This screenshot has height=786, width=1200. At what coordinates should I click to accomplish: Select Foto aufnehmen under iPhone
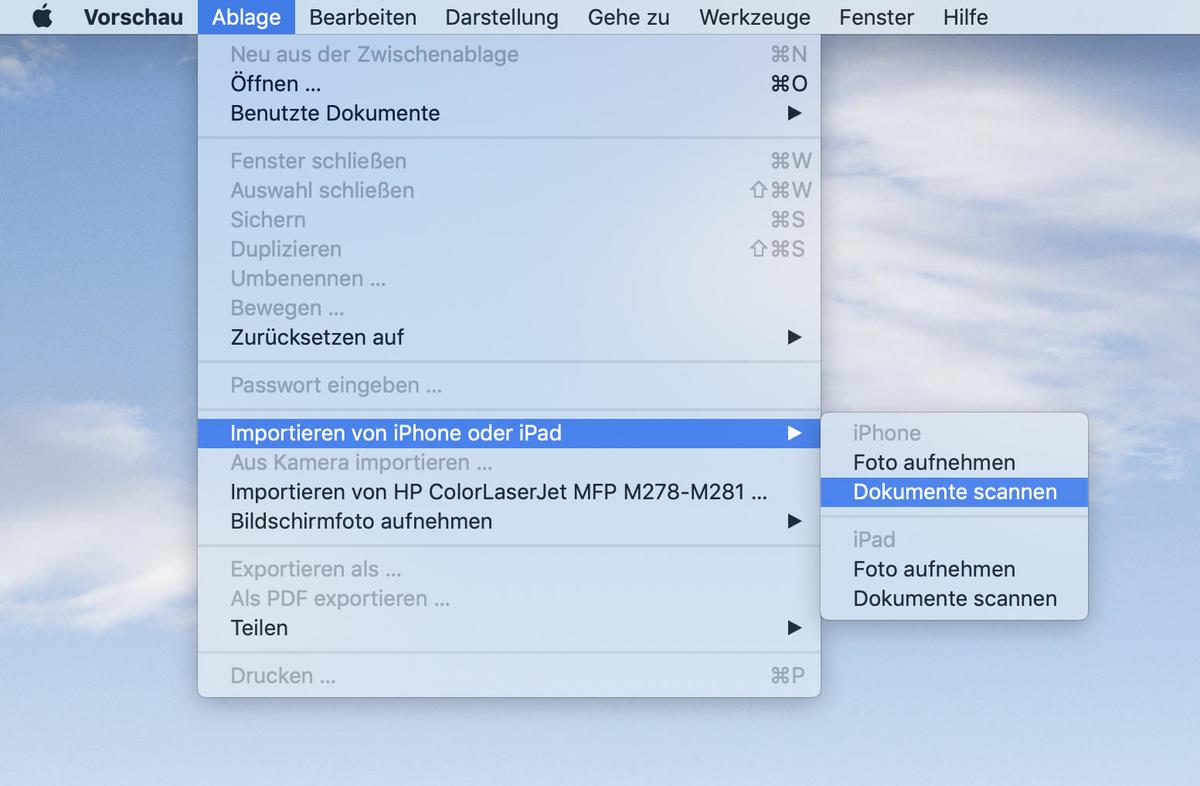954,462
